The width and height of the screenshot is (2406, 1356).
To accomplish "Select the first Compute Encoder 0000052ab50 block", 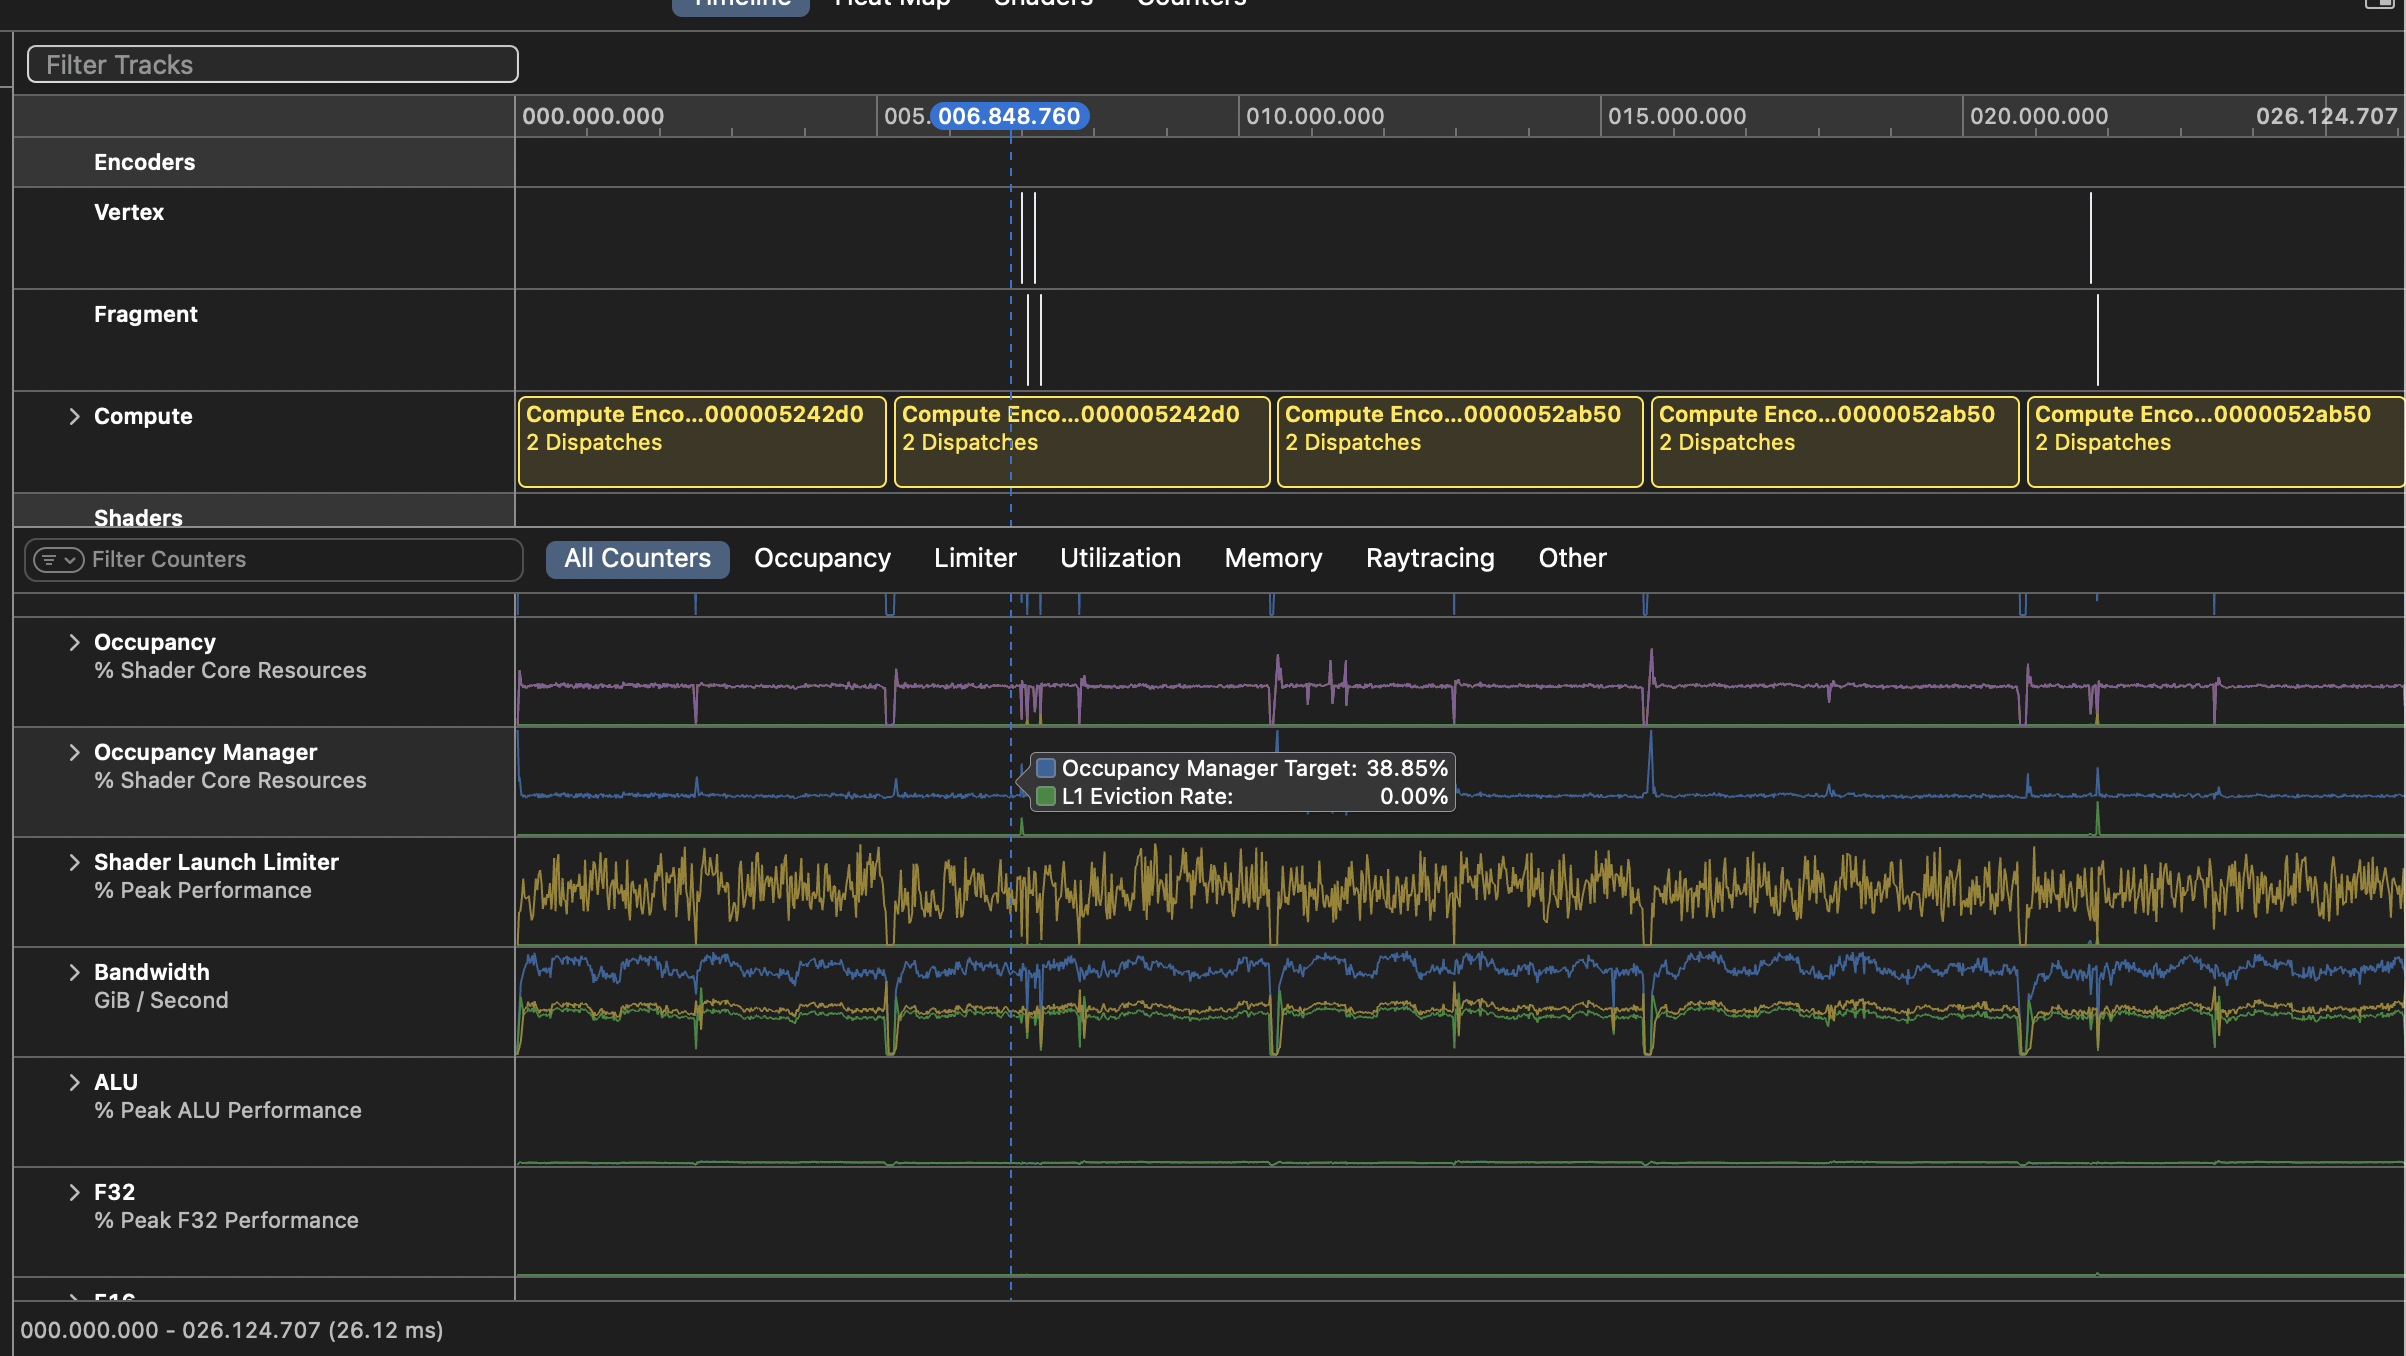I will [1460, 442].
